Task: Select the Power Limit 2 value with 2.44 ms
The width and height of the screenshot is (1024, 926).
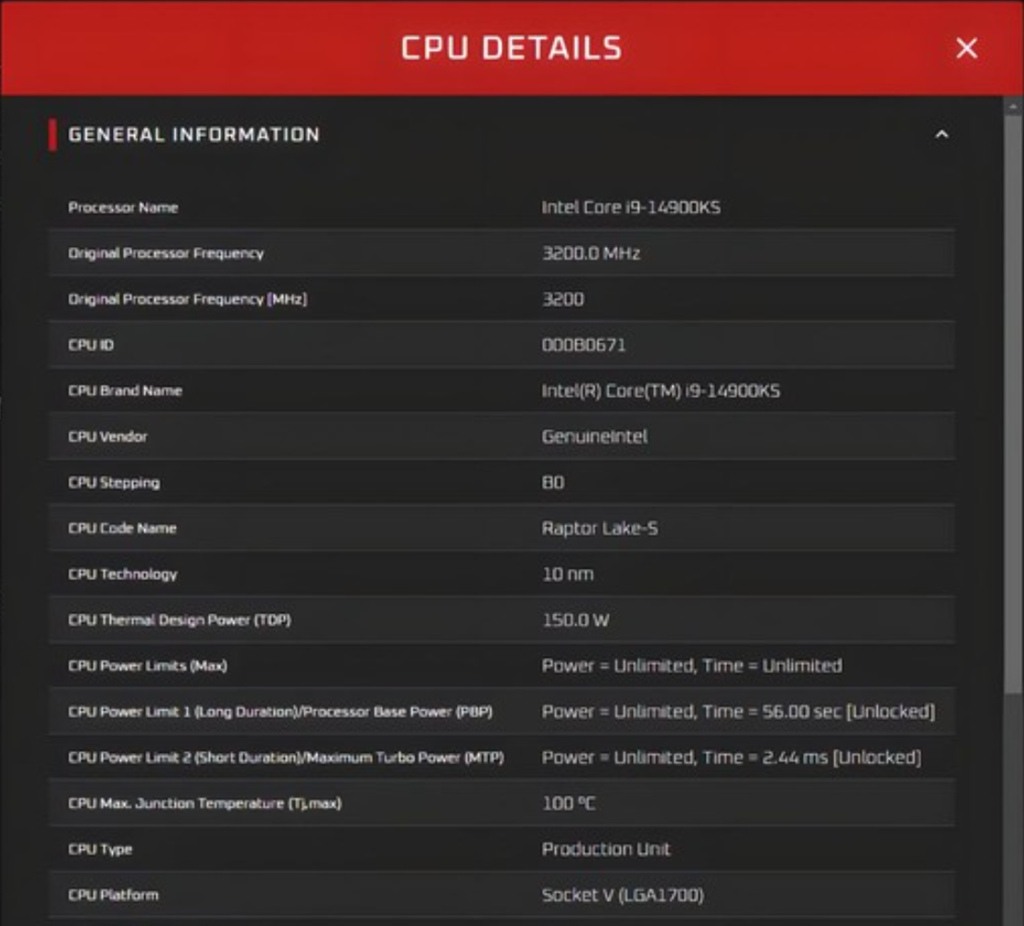Action: [731, 758]
